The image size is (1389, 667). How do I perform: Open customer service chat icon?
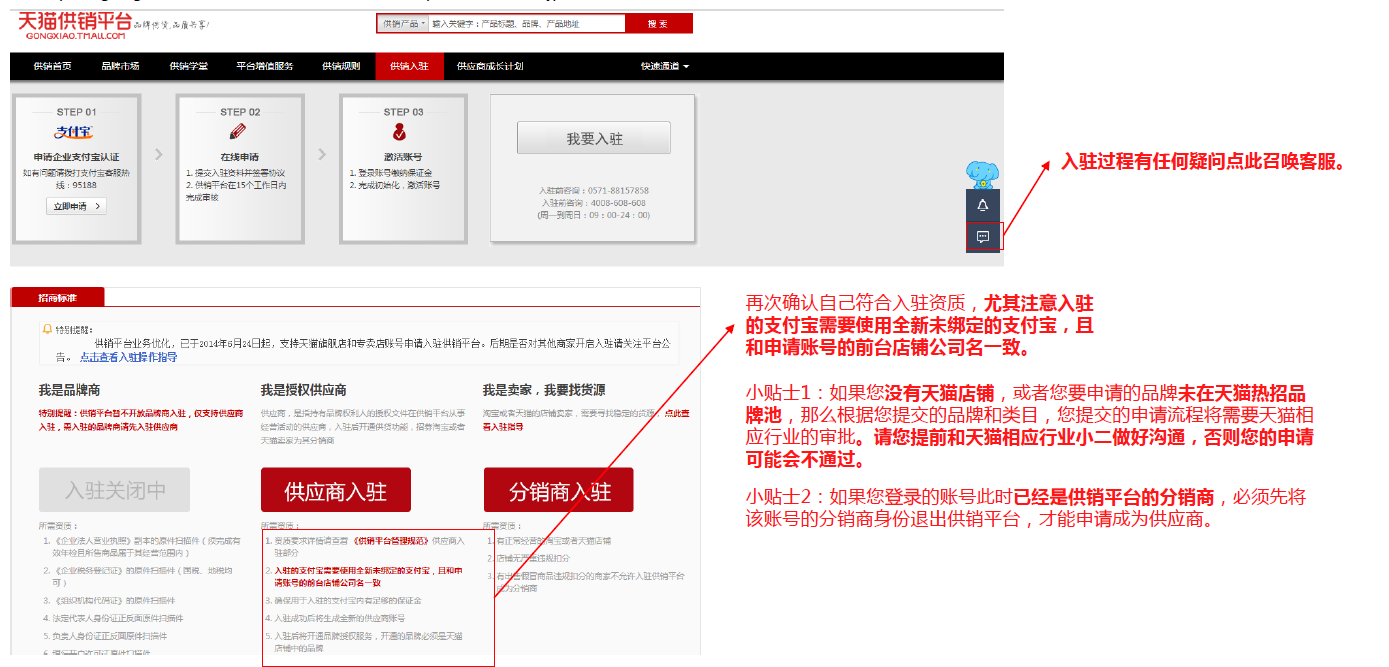pyautogui.click(x=983, y=237)
